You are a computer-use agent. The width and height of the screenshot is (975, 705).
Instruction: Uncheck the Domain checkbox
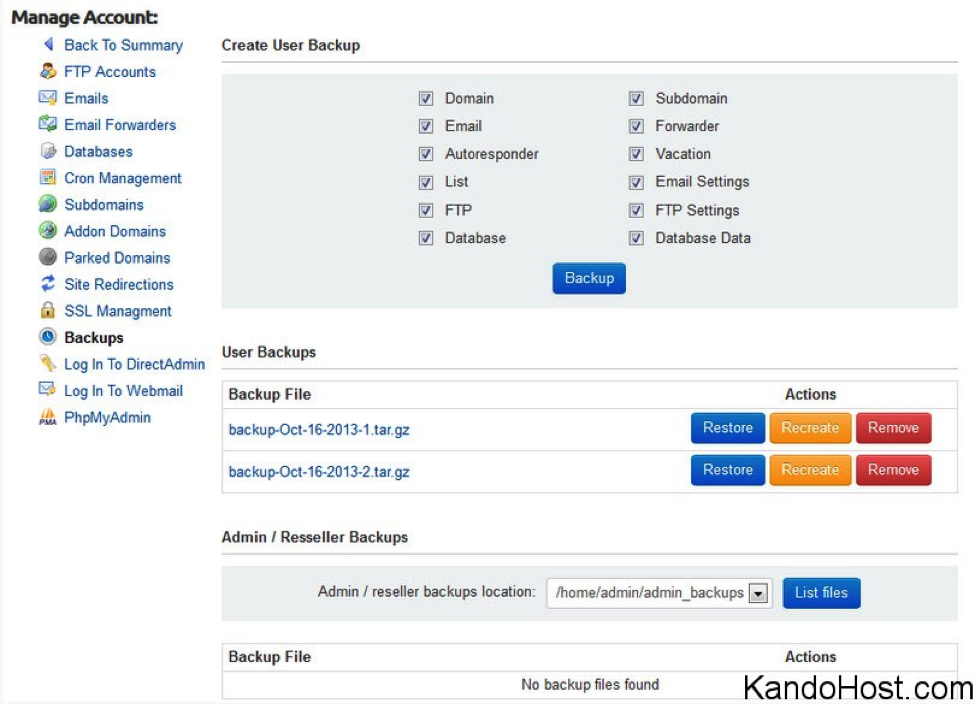click(x=426, y=98)
